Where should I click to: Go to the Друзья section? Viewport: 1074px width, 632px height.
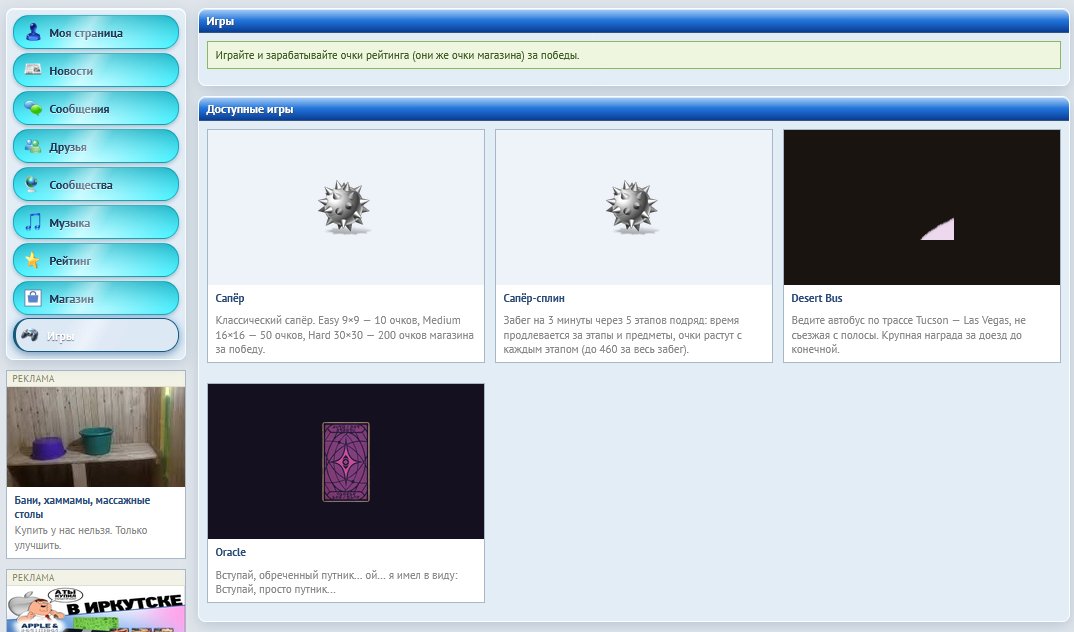click(x=96, y=147)
